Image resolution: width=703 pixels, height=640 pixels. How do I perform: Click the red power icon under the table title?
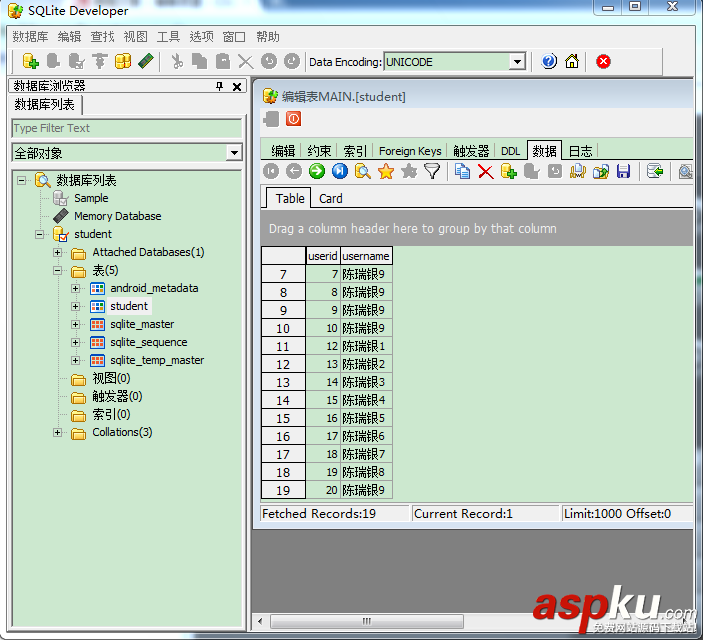(294, 119)
